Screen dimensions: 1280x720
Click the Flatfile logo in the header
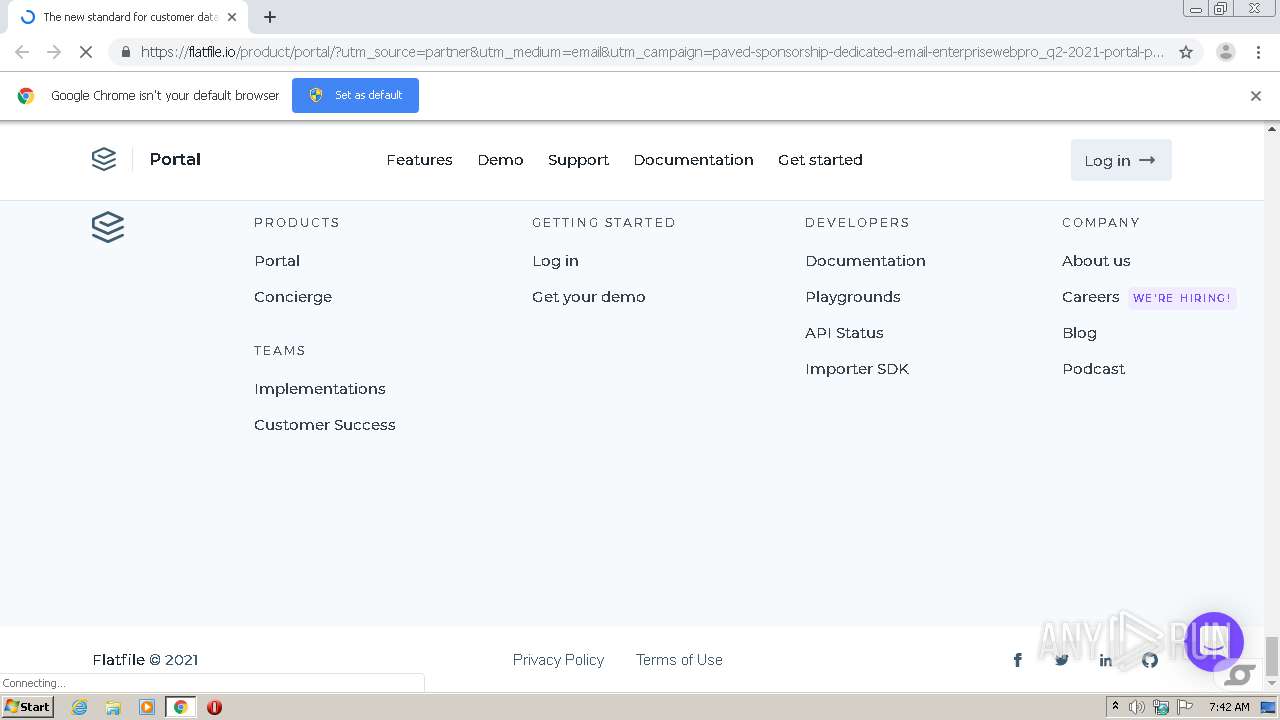pos(104,159)
